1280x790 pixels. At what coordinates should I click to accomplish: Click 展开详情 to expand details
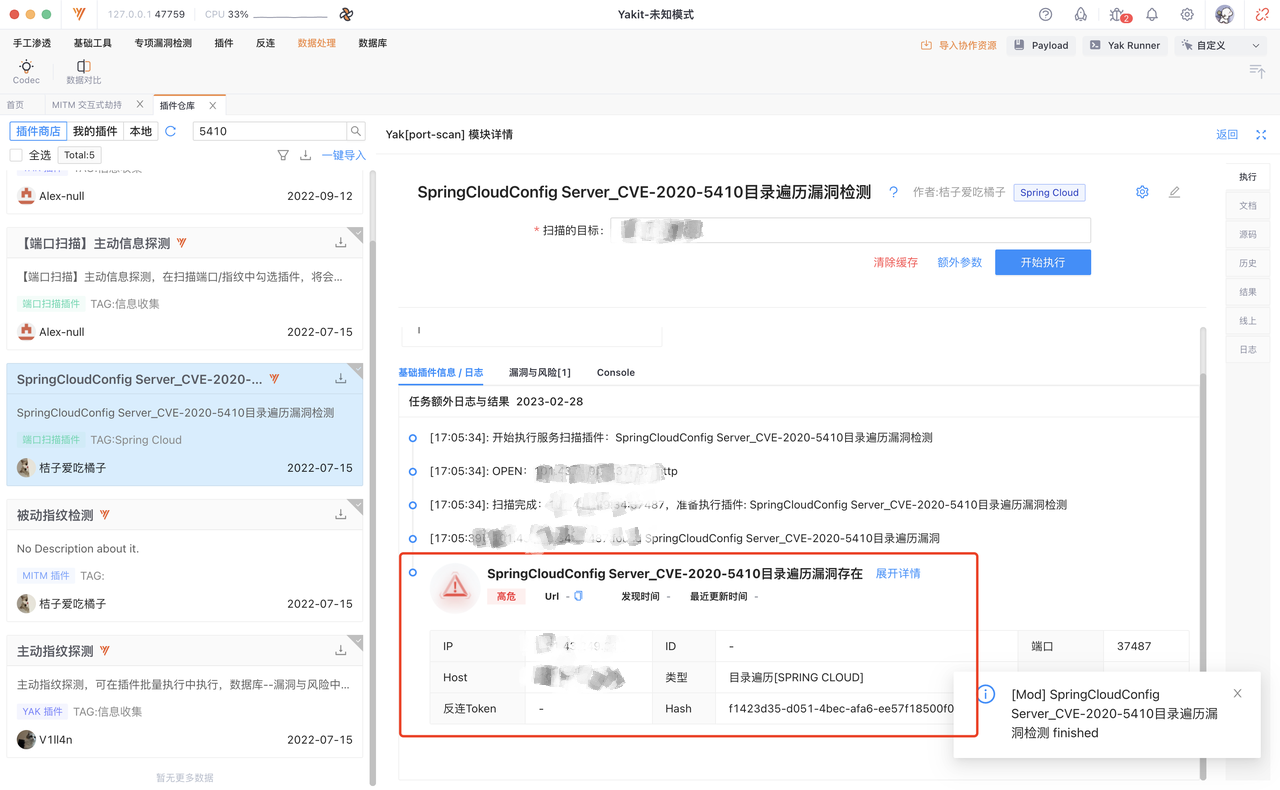pos(898,573)
